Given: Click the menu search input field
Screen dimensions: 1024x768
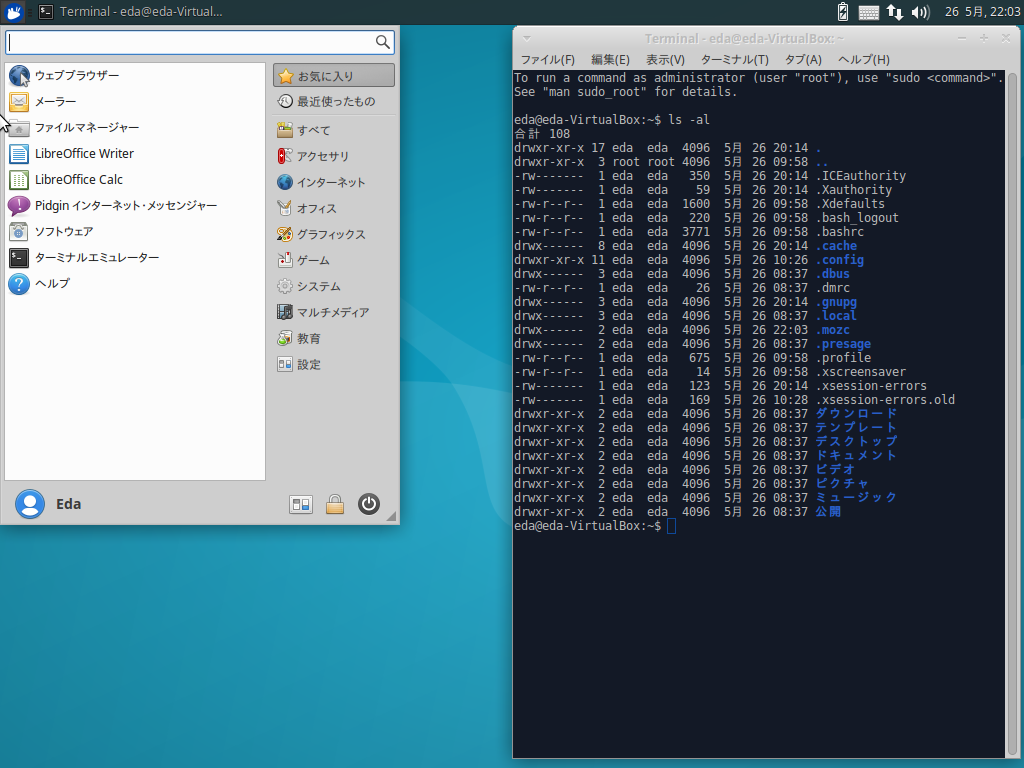Looking at the screenshot, I should click(x=200, y=42).
